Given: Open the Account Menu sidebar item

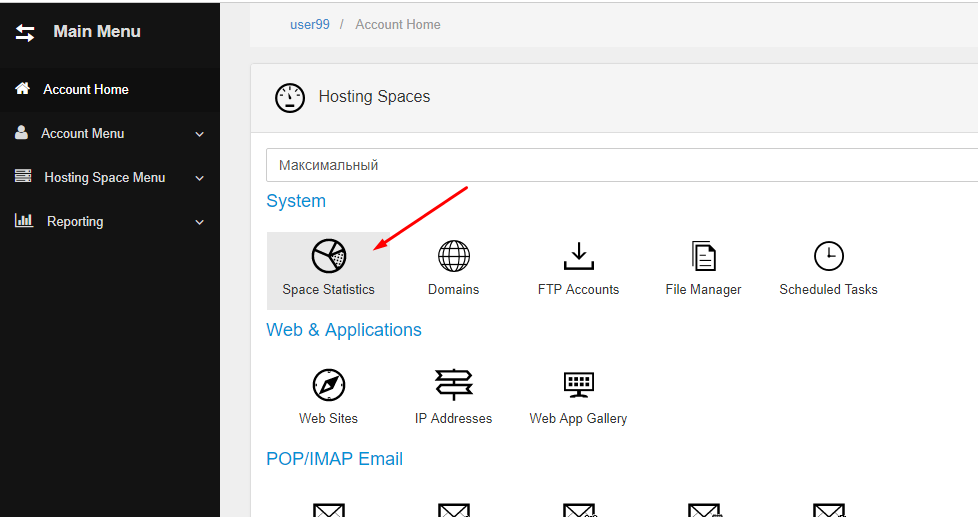Looking at the screenshot, I should 110,133.
